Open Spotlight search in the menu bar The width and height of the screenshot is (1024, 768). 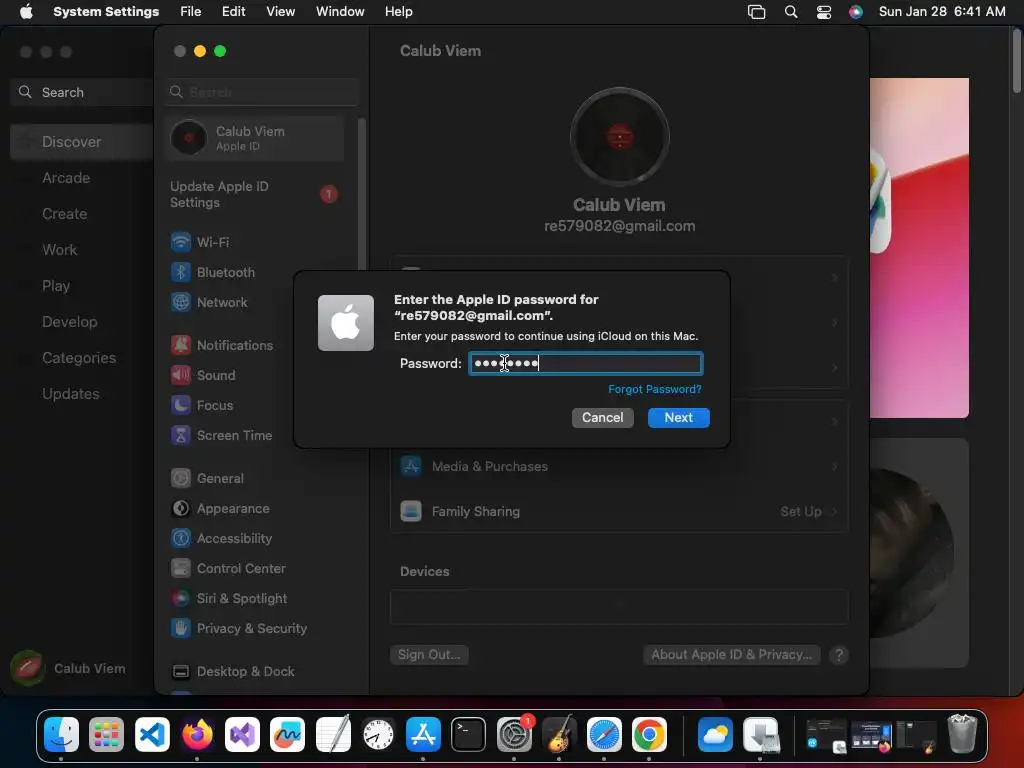[x=791, y=12]
